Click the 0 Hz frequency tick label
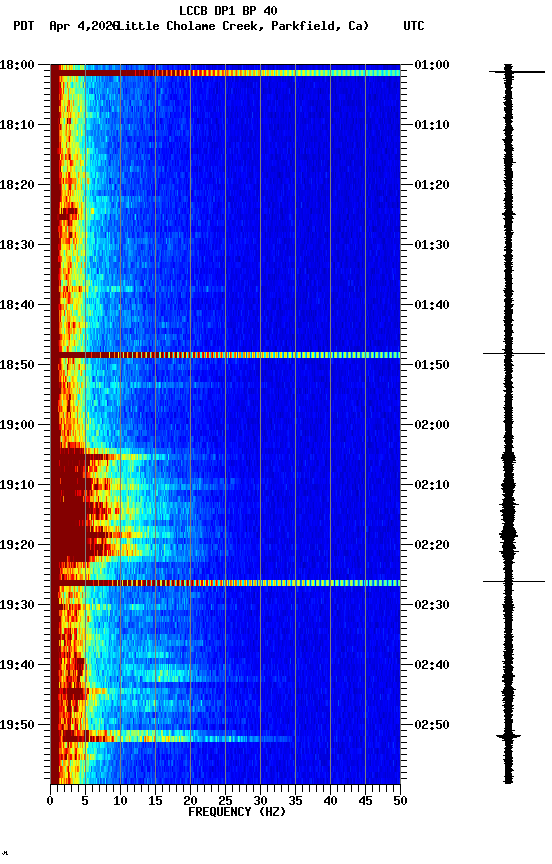The width and height of the screenshot is (552, 864). click(50, 801)
